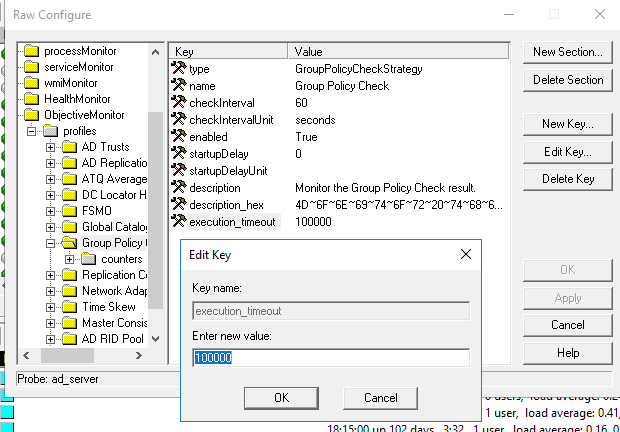Expand the AD Trusts tree node
The height and width of the screenshot is (432, 620).
click(51, 147)
